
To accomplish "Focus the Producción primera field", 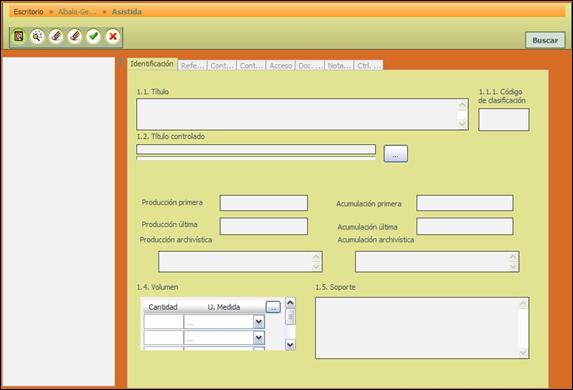I will 263,203.
